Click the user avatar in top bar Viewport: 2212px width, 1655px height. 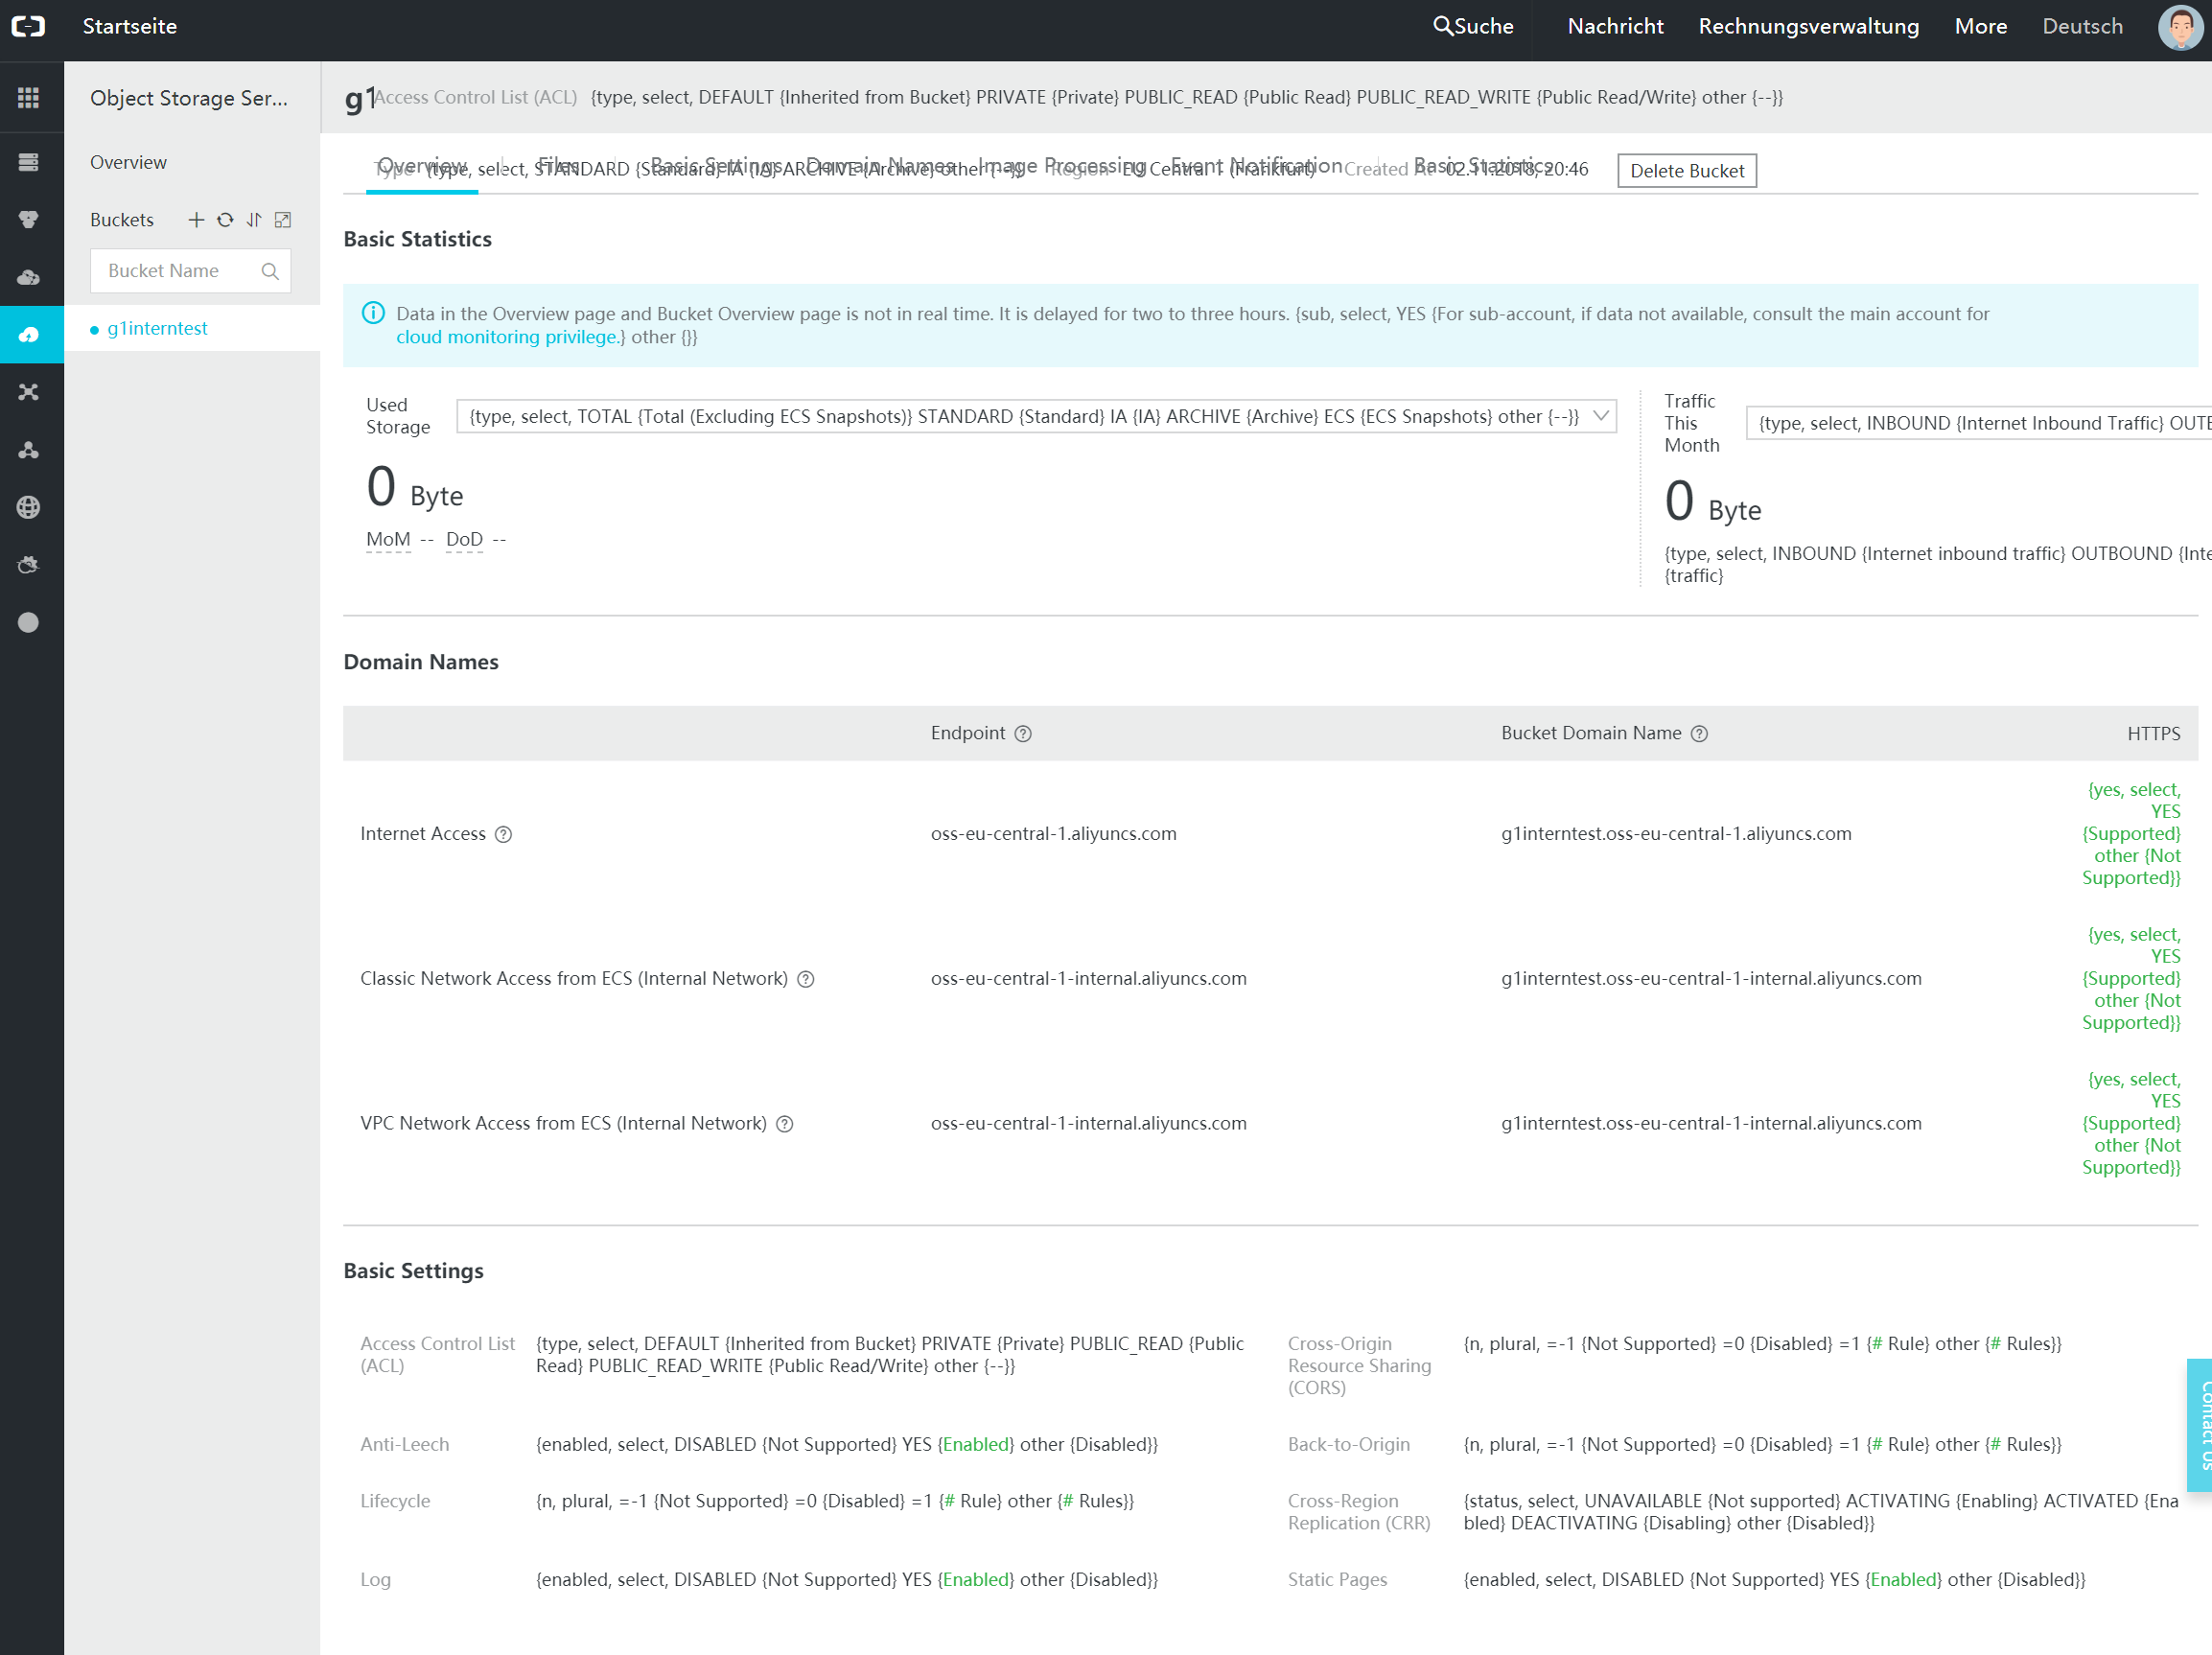[x=2180, y=27]
